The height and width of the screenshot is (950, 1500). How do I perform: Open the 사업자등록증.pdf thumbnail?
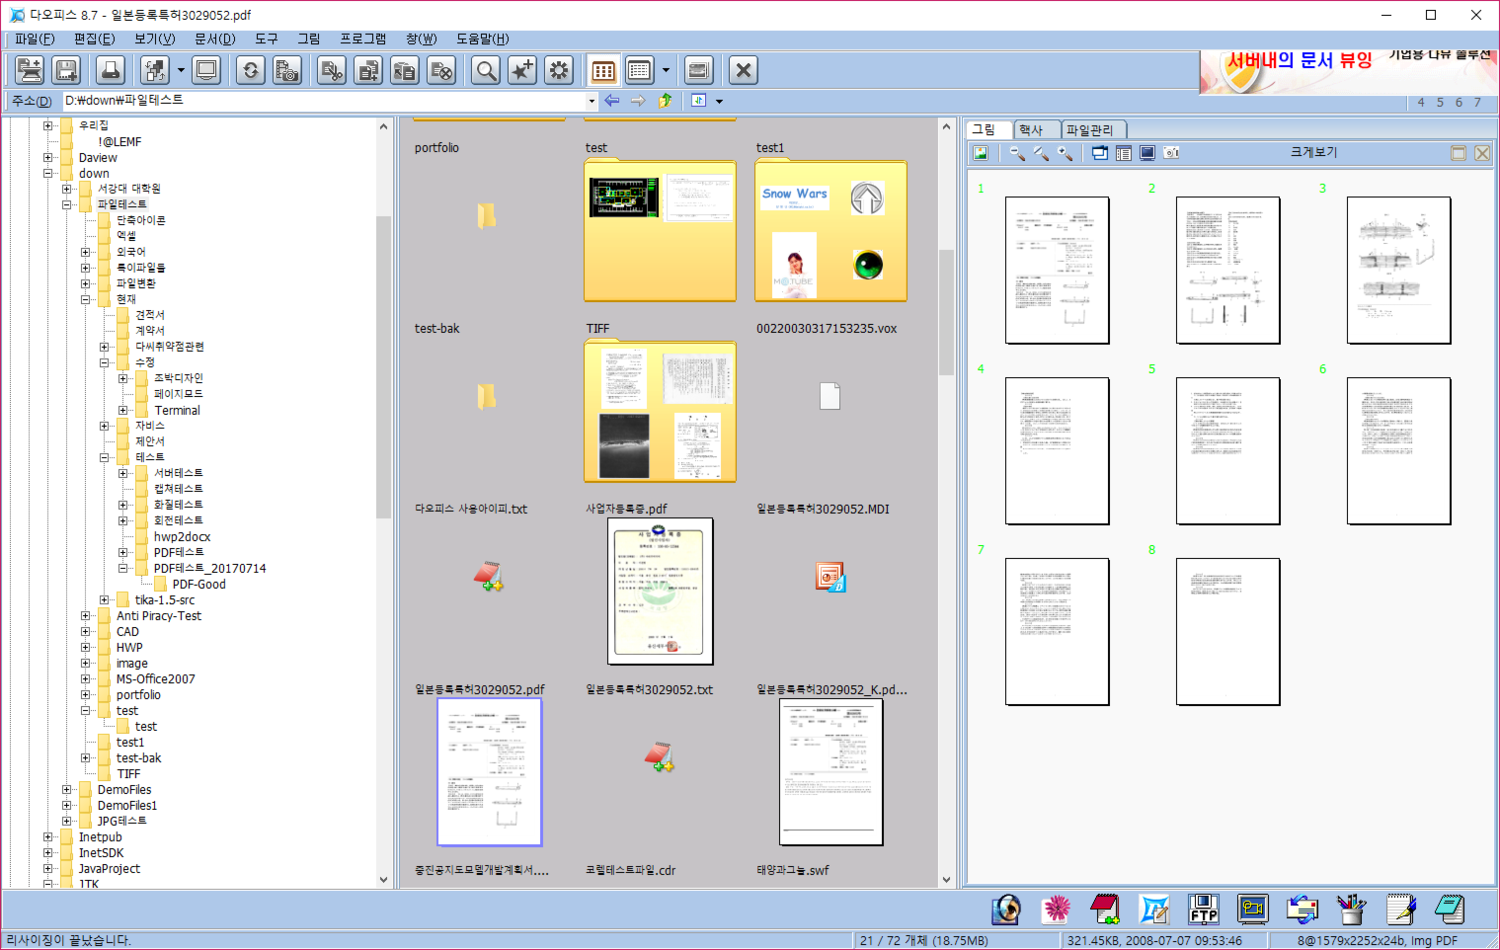[660, 591]
